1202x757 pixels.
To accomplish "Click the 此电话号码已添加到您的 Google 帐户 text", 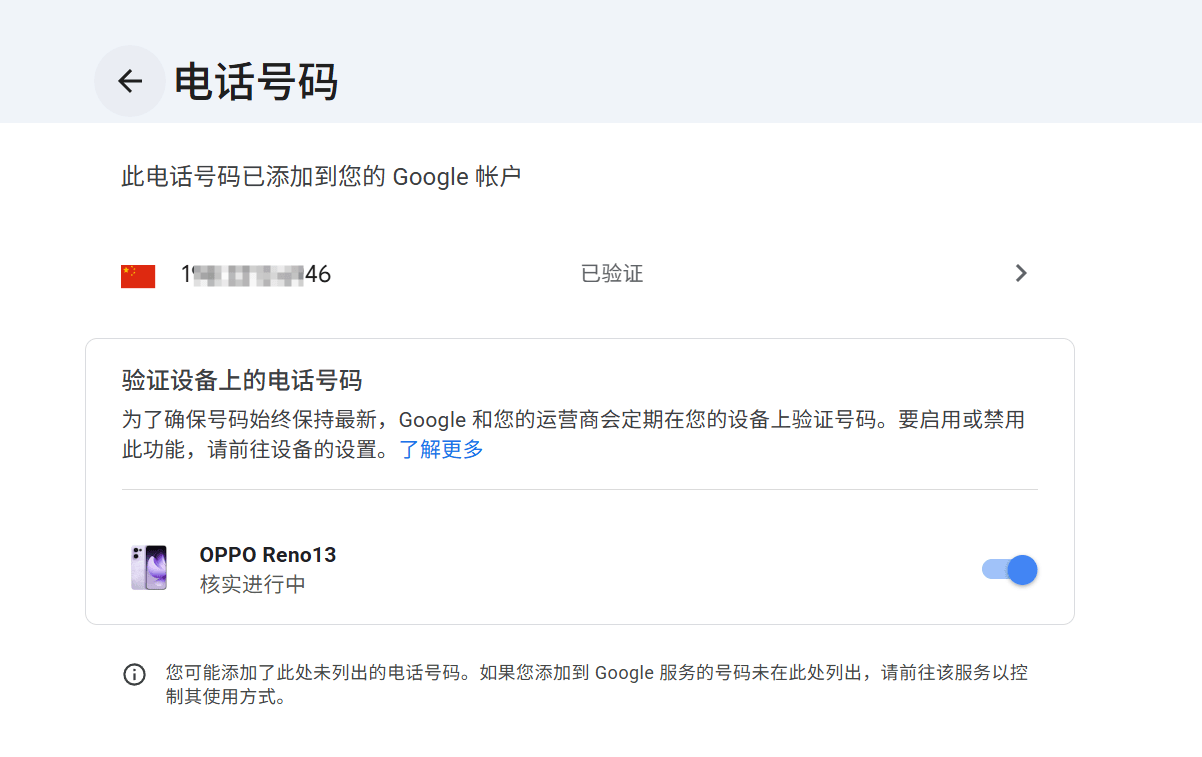I will click(321, 177).
